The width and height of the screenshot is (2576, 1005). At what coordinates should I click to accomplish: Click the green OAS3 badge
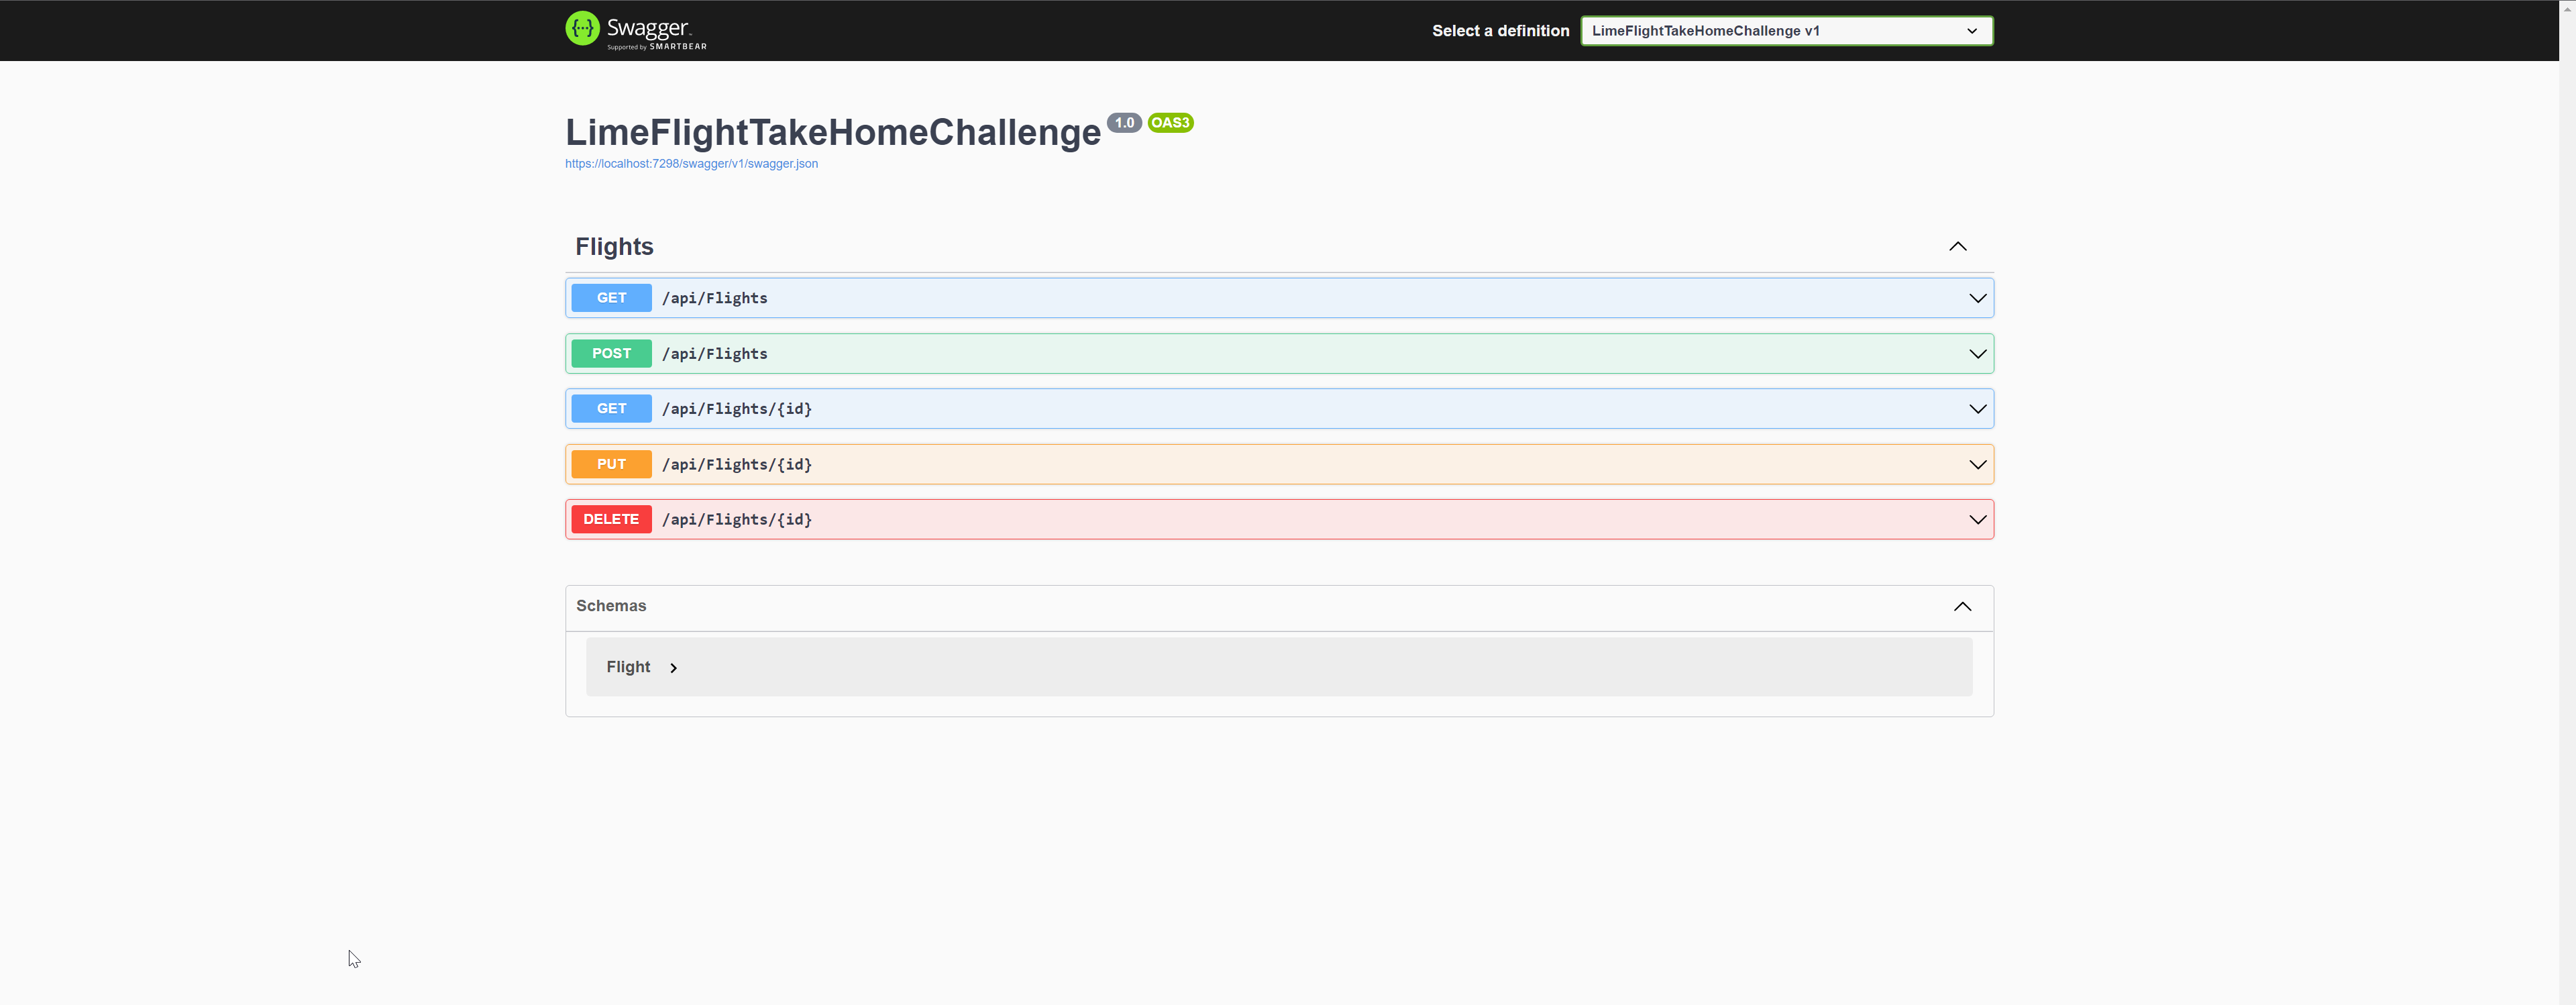tap(1170, 122)
